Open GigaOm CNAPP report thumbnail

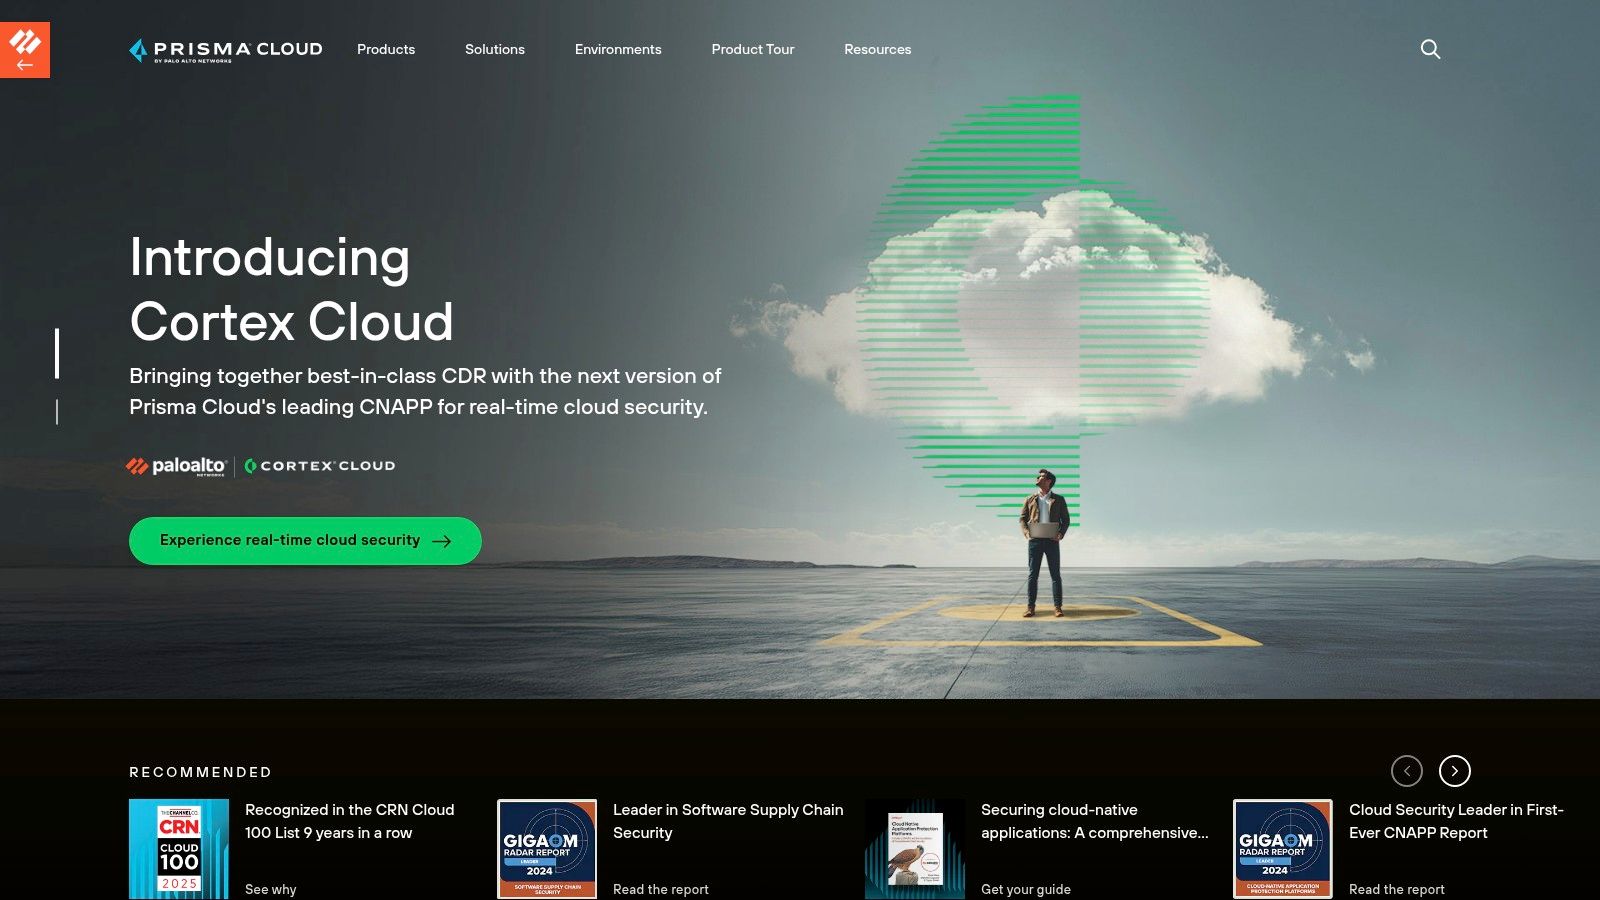pyautogui.click(x=1283, y=849)
